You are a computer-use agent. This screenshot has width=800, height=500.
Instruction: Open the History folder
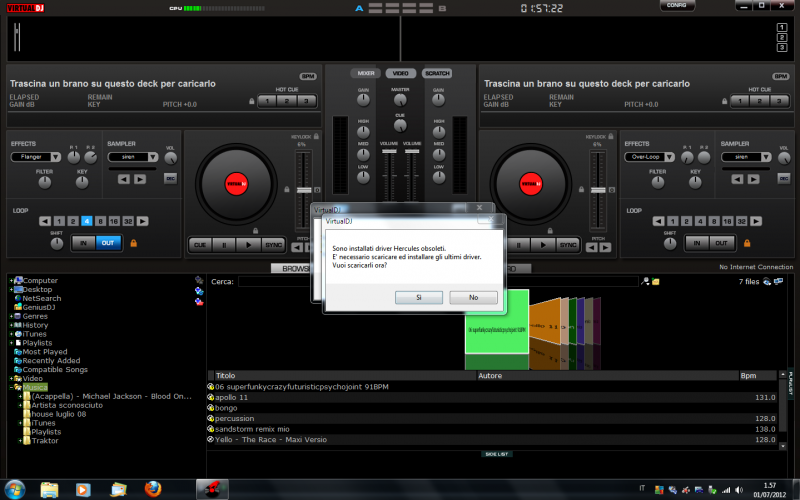(x=35, y=325)
